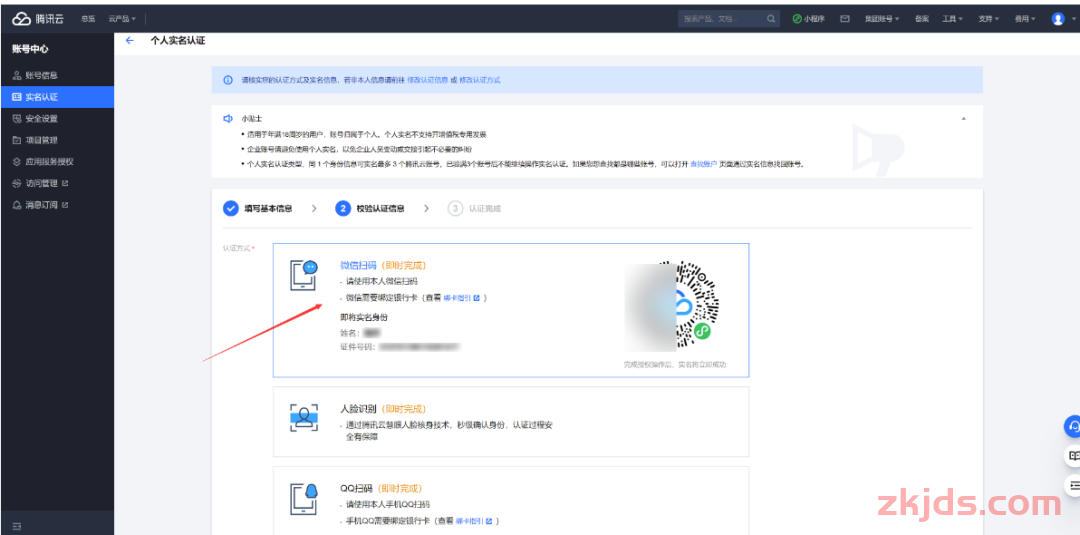Click the QQ scan phone icon
Viewport: 1080px width, 535px height.
tap(303, 499)
